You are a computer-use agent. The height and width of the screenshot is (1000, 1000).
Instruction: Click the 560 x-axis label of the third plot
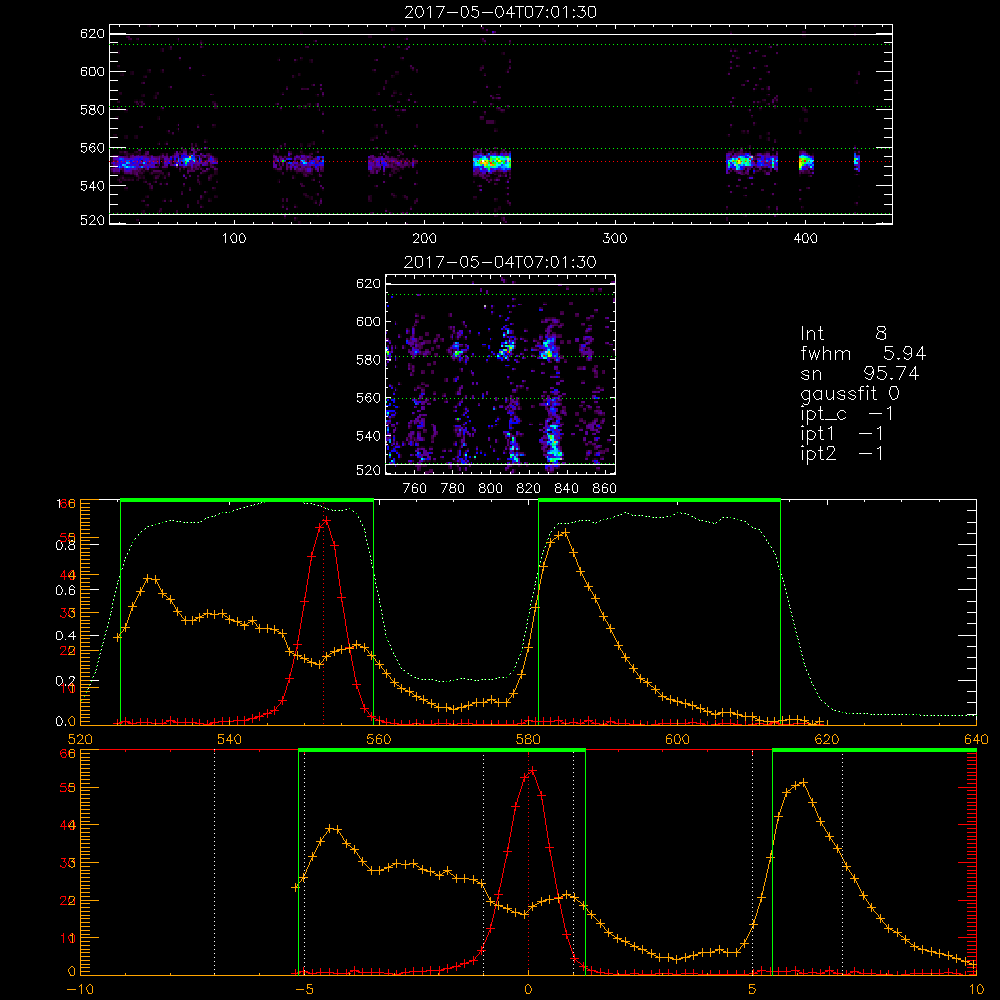[379, 740]
